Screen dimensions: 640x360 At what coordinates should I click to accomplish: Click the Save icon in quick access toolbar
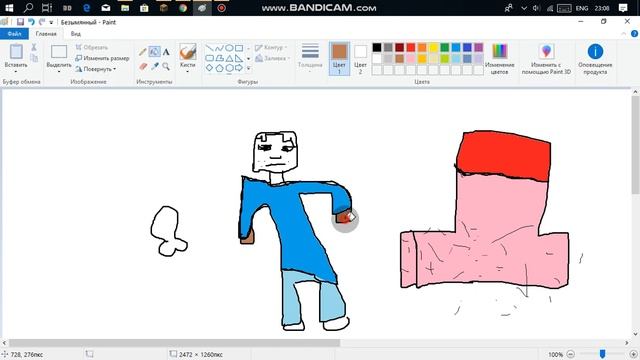(x=20, y=22)
